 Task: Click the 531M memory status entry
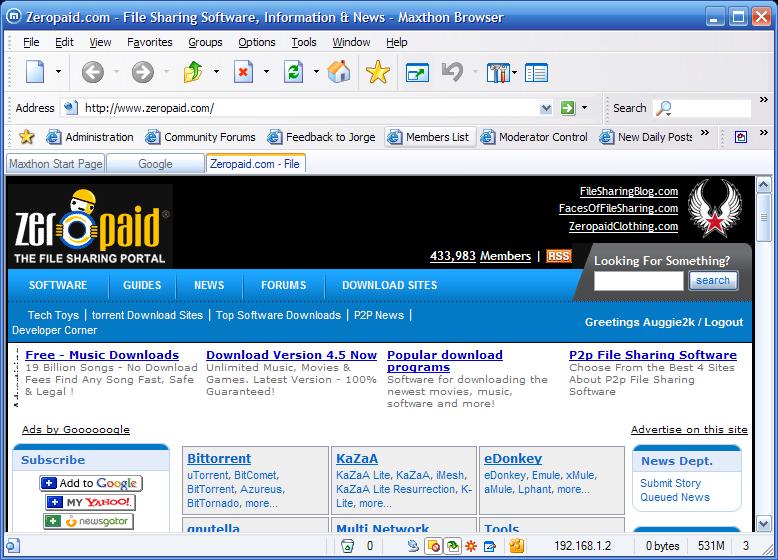pyautogui.click(x=711, y=546)
